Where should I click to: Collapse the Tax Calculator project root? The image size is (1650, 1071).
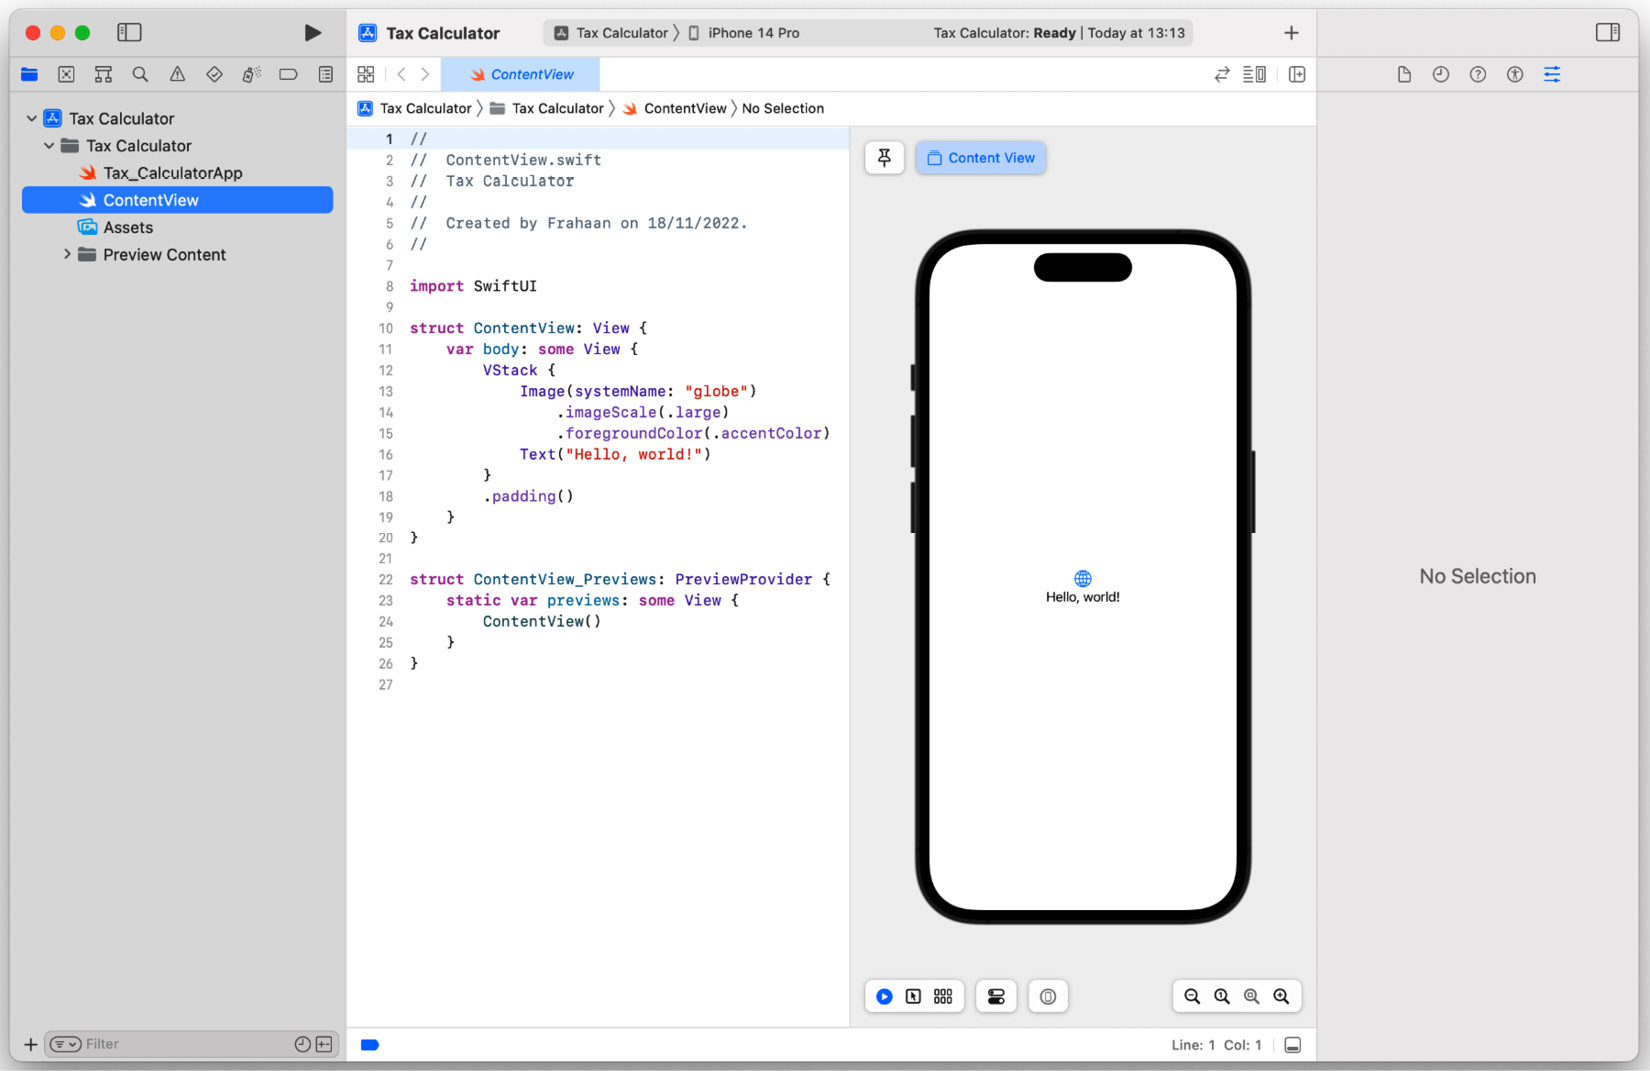[x=31, y=118]
